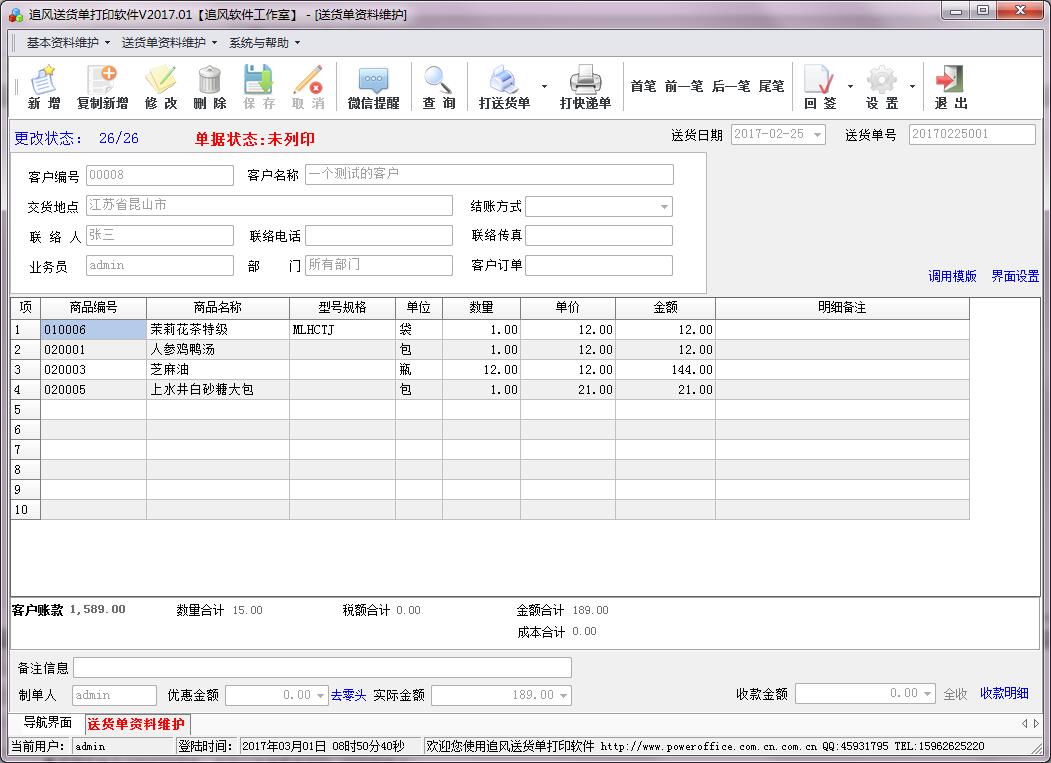Click the 客户编号 field
1051x763 pixels.
click(160, 175)
